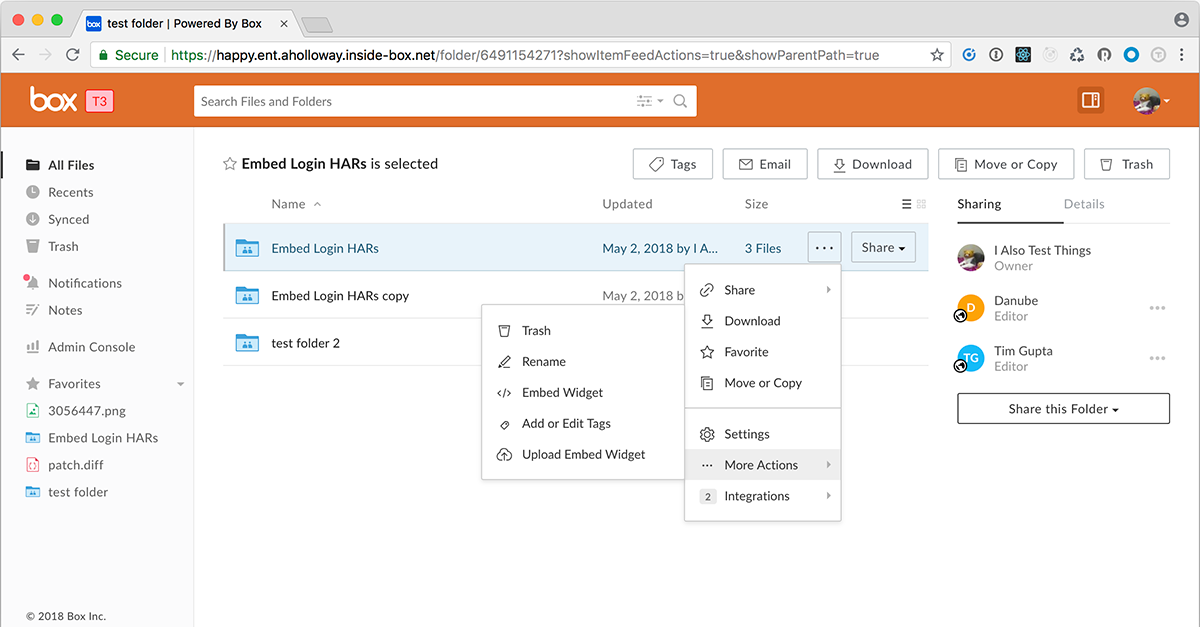Open the Share this Folder dropdown
Image resolution: width=1200 pixels, height=627 pixels.
tap(1063, 408)
